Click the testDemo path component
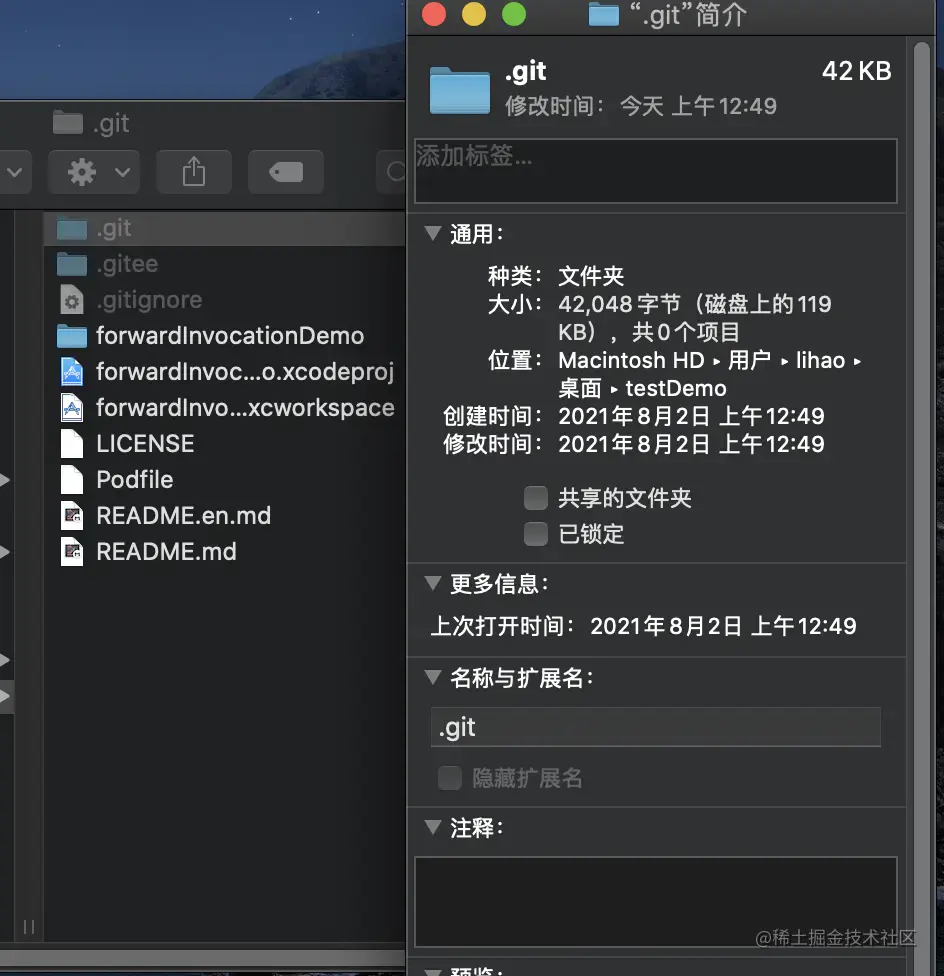The width and height of the screenshot is (944, 976). (x=676, y=388)
